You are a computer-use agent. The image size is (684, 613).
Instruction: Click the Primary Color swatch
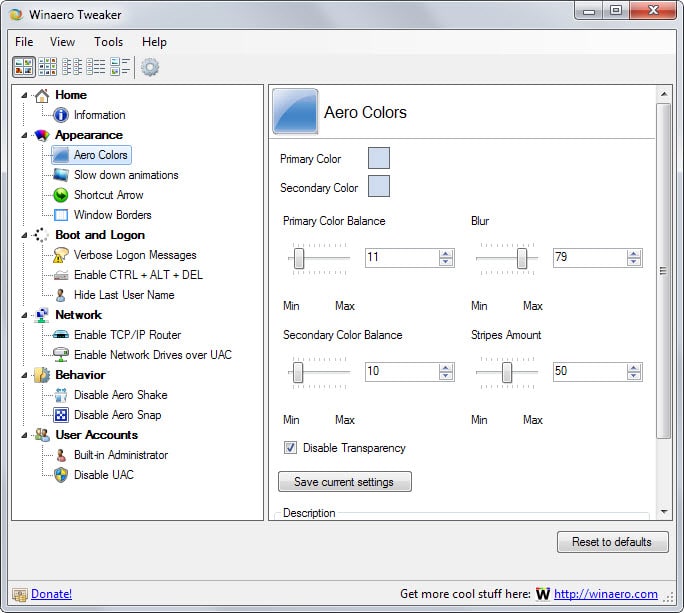tap(379, 158)
